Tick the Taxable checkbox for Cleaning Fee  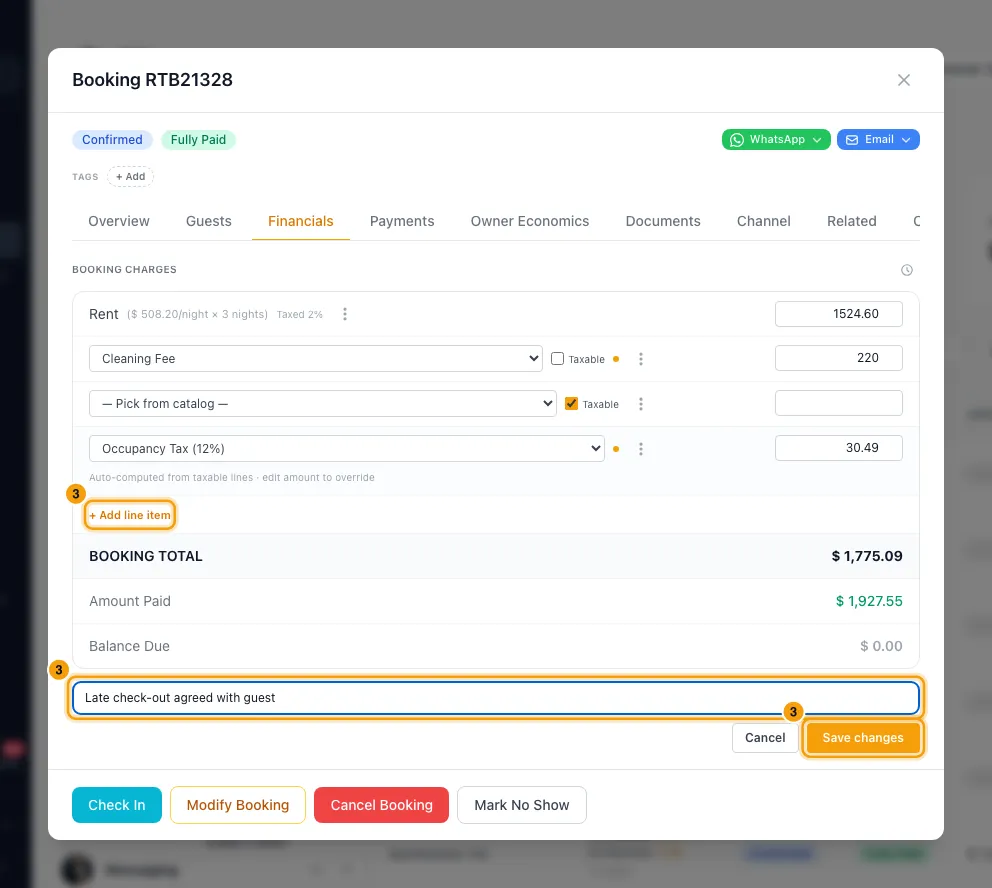pos(557,359)
